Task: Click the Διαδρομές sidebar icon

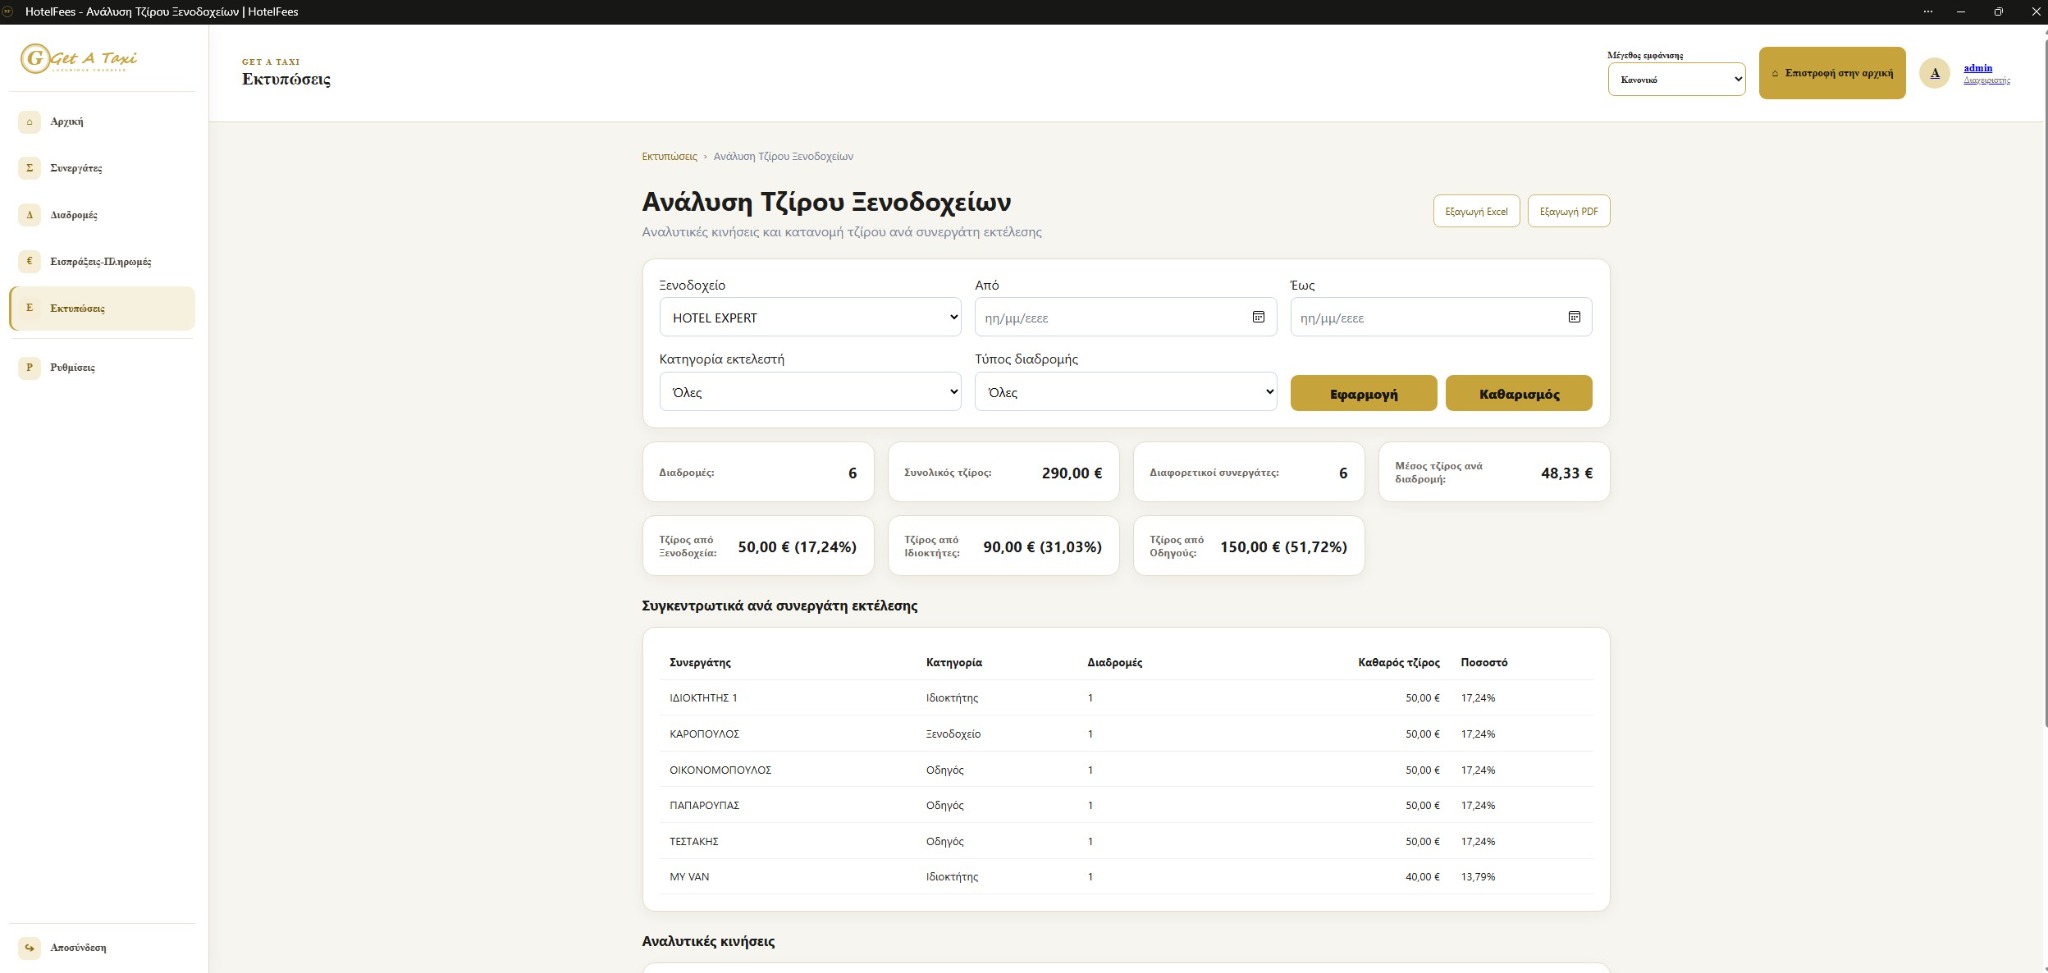Action: point(29,215)
